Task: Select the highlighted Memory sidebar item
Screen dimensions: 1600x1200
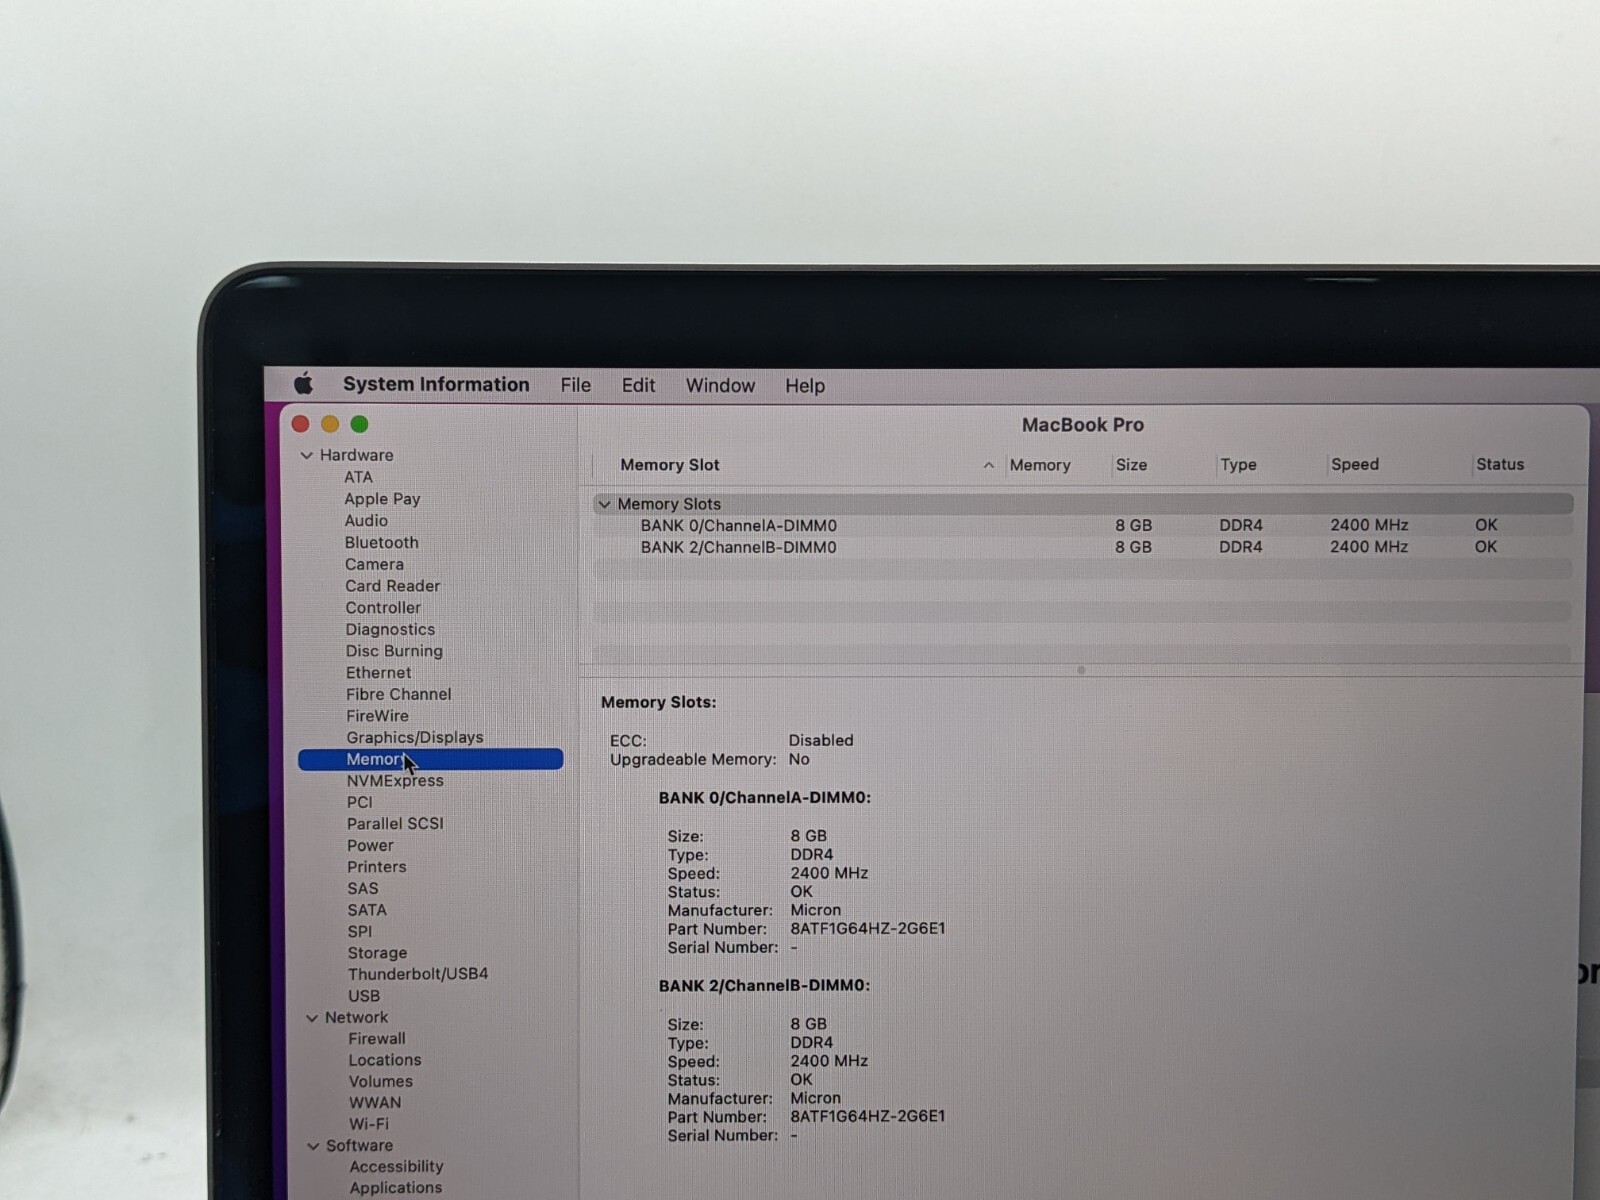Action: pyautogui.click(x=431, y=759)
